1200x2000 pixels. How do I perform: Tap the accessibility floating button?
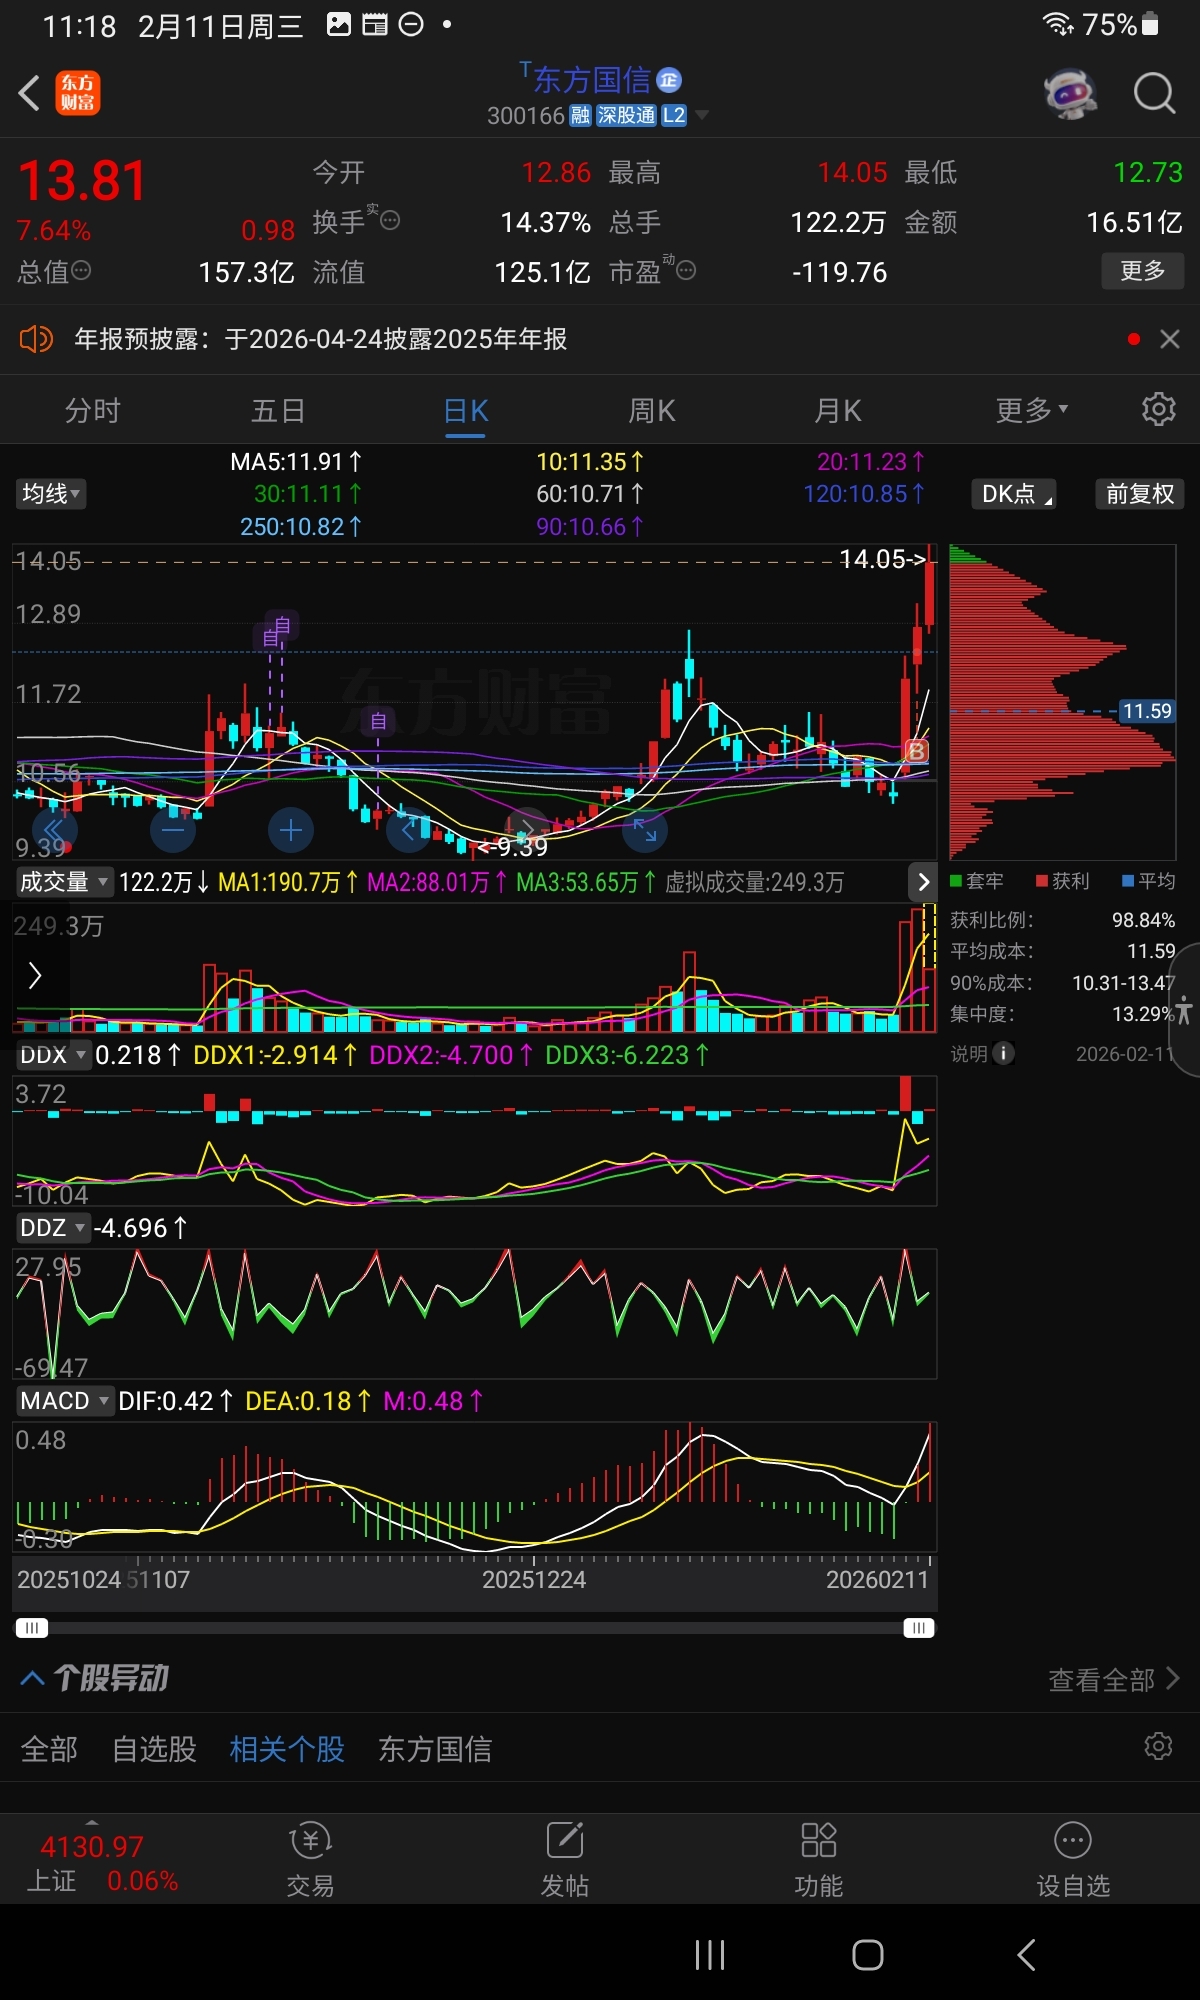[1183, 1010]
